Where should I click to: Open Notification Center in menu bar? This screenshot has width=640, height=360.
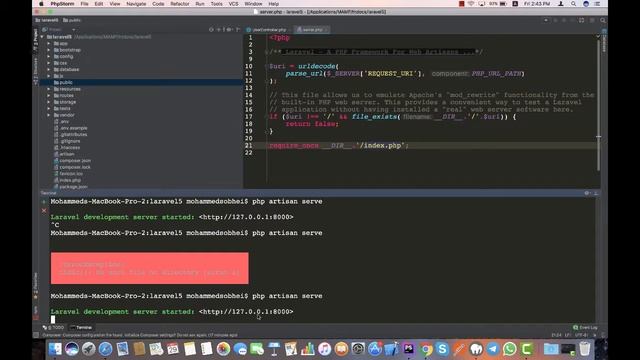pos(597,4)
